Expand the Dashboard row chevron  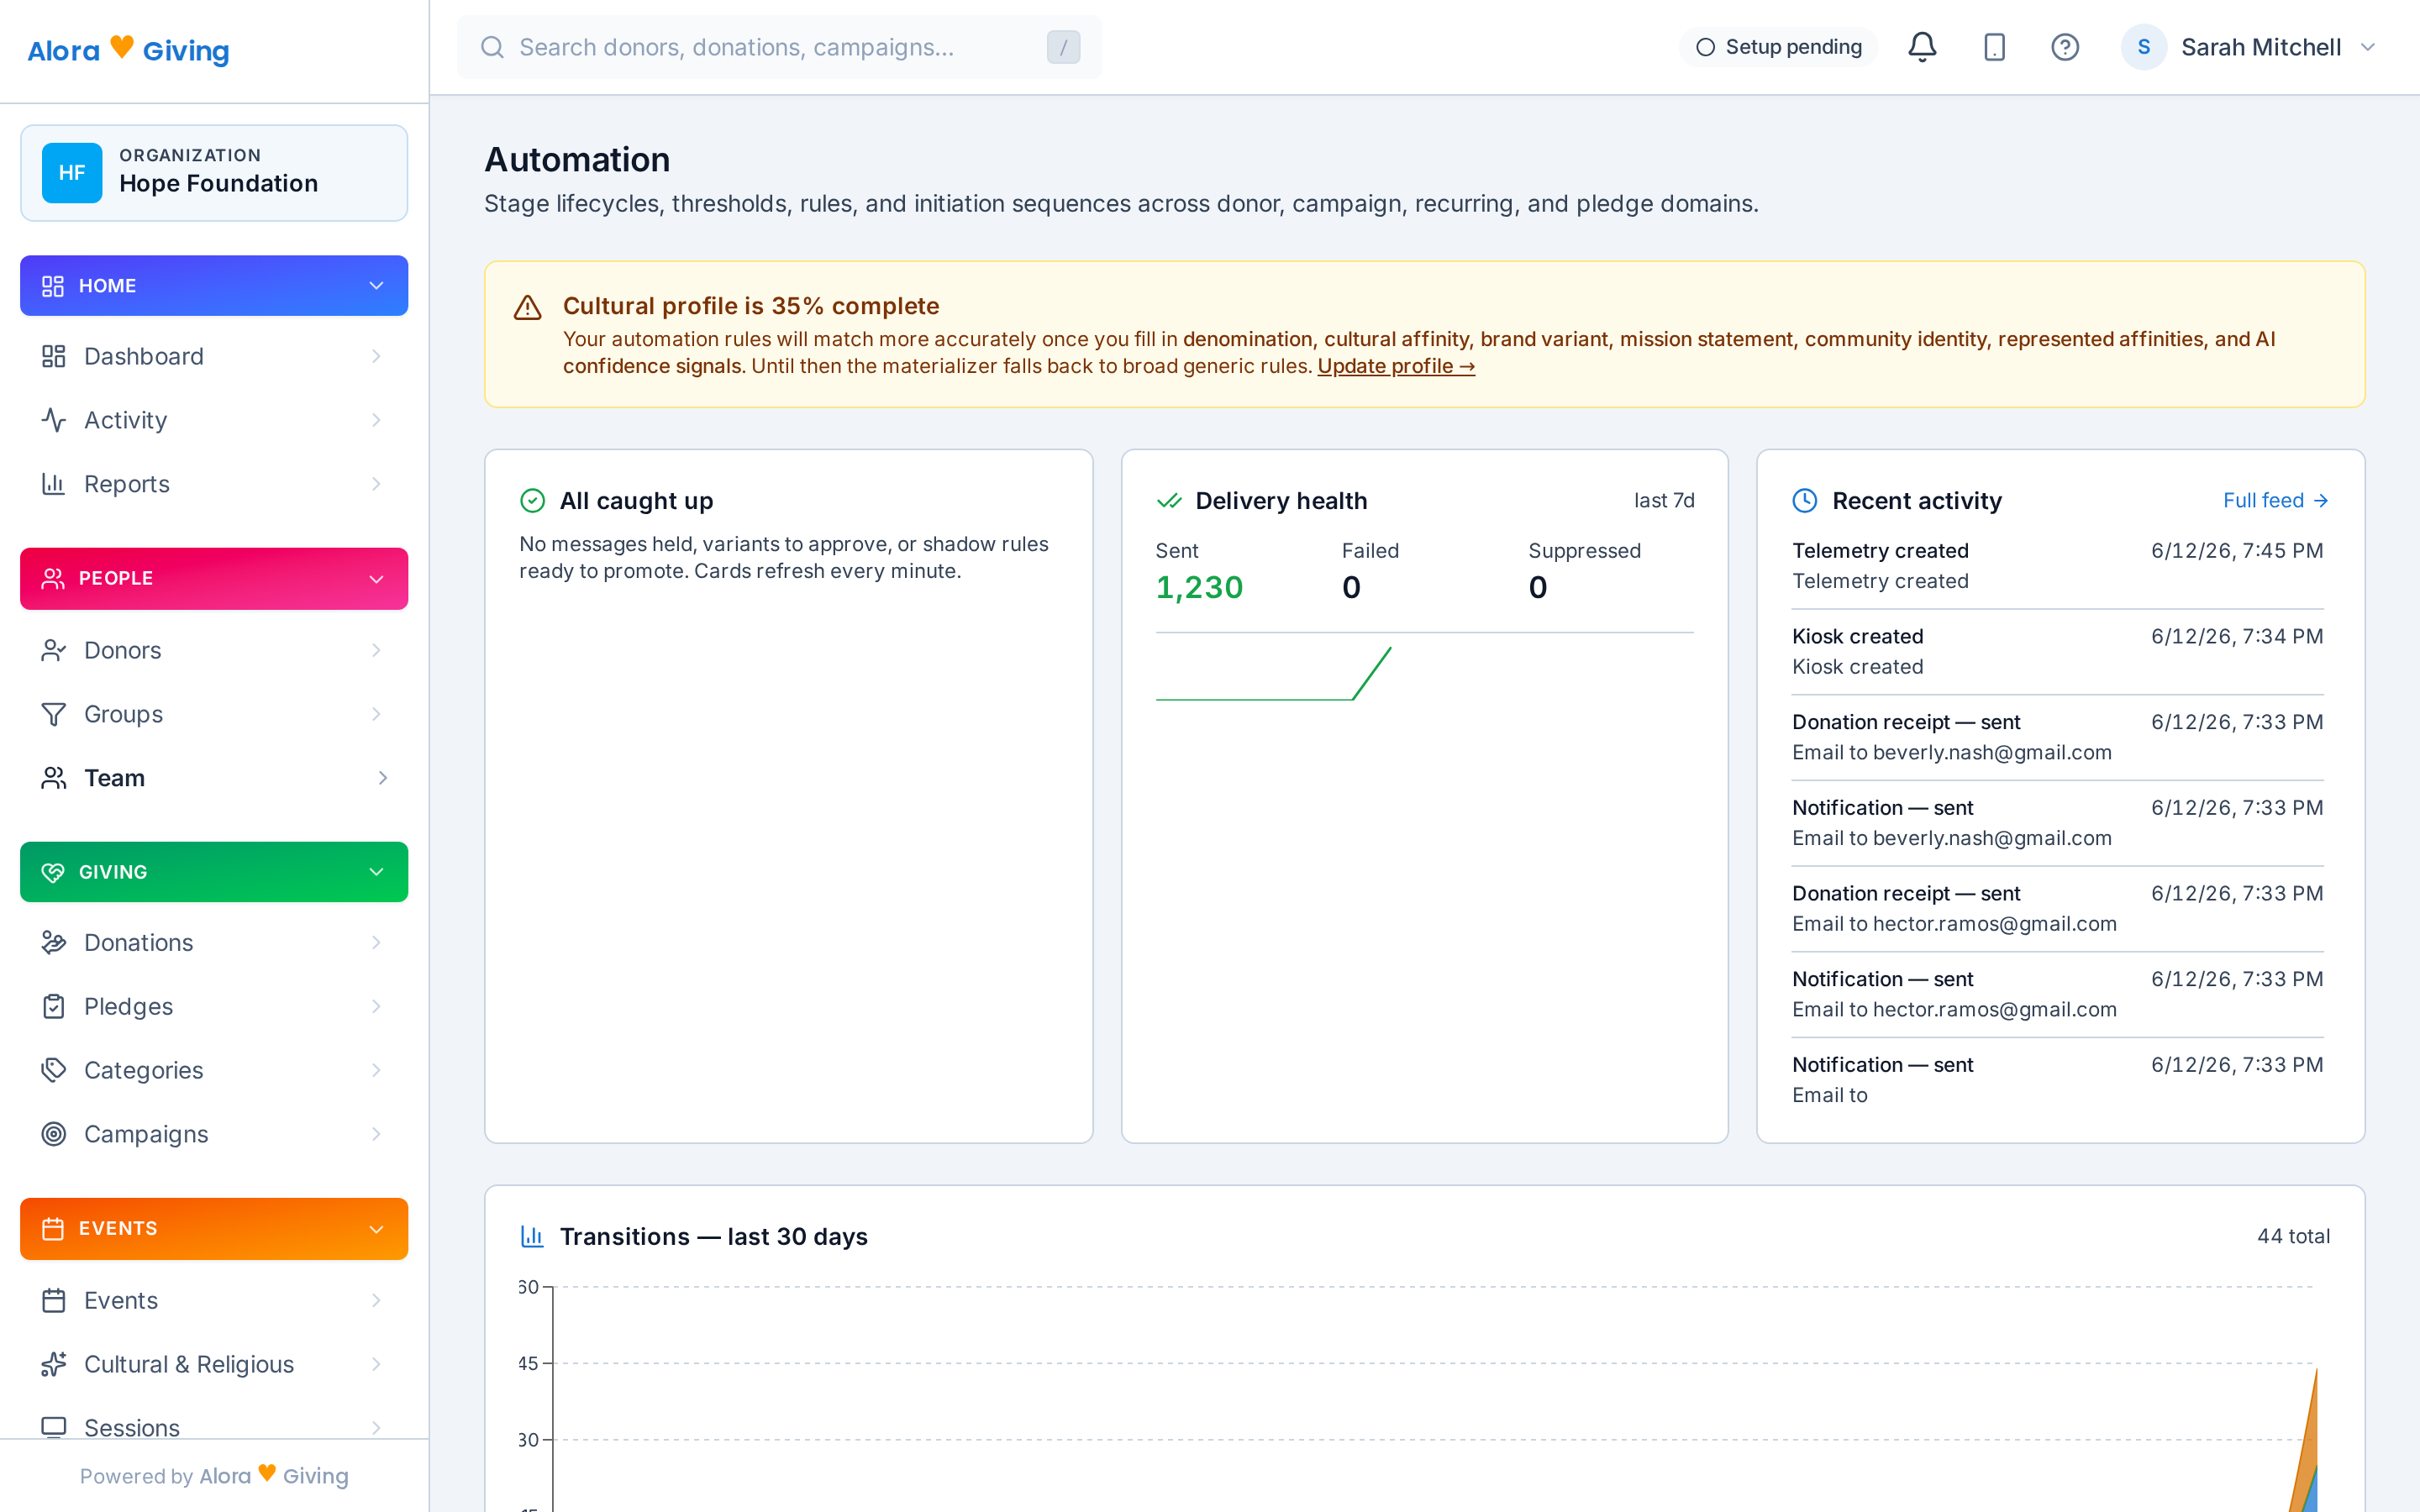point(377,356)
